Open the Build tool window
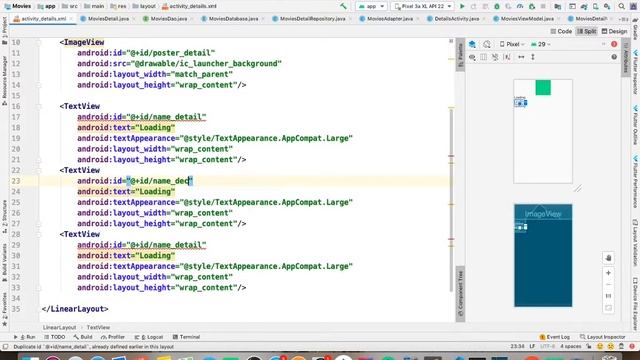The image size is (640, 360). point(83,337)
